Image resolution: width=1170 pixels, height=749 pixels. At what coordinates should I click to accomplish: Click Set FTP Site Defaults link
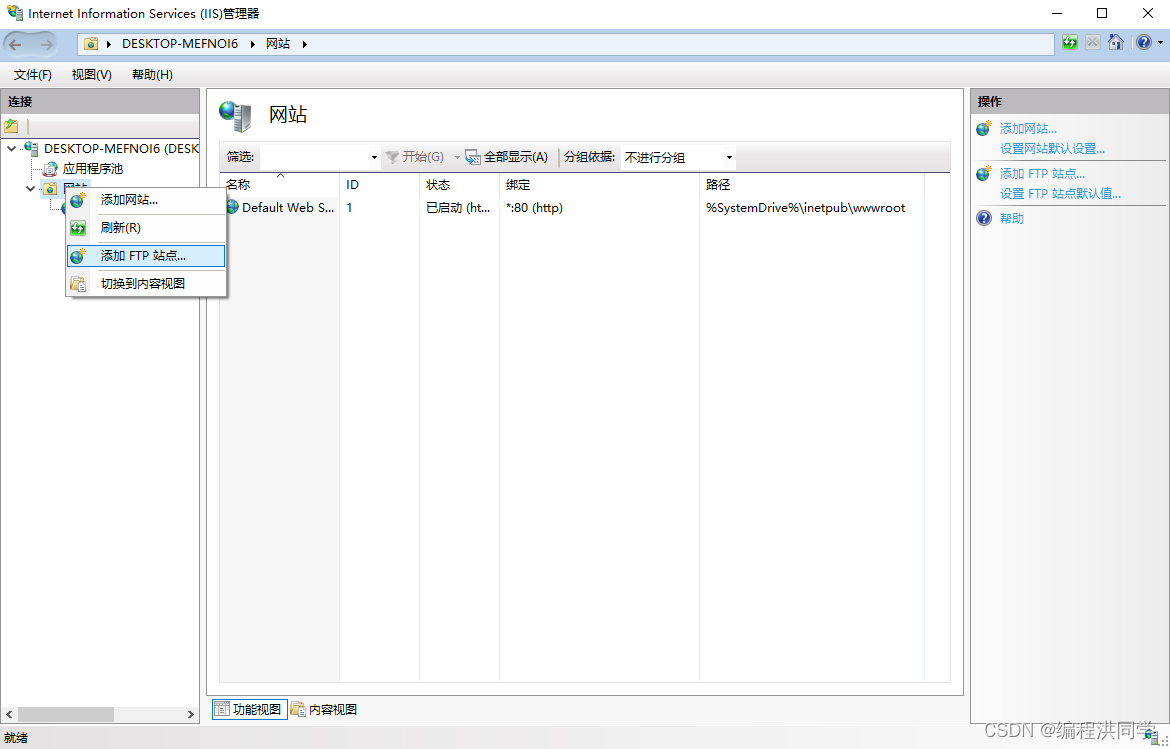tap(1060, 194)
